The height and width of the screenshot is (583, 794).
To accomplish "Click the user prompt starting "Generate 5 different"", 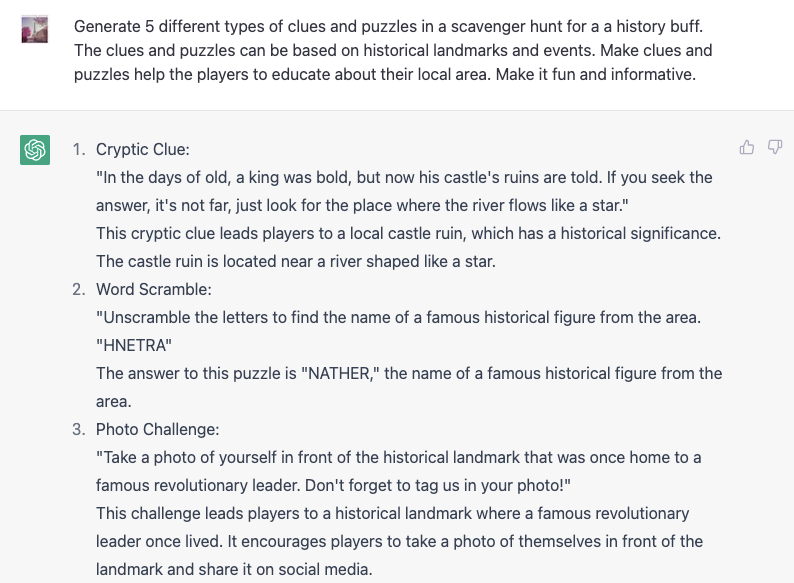I will (393, 50).
